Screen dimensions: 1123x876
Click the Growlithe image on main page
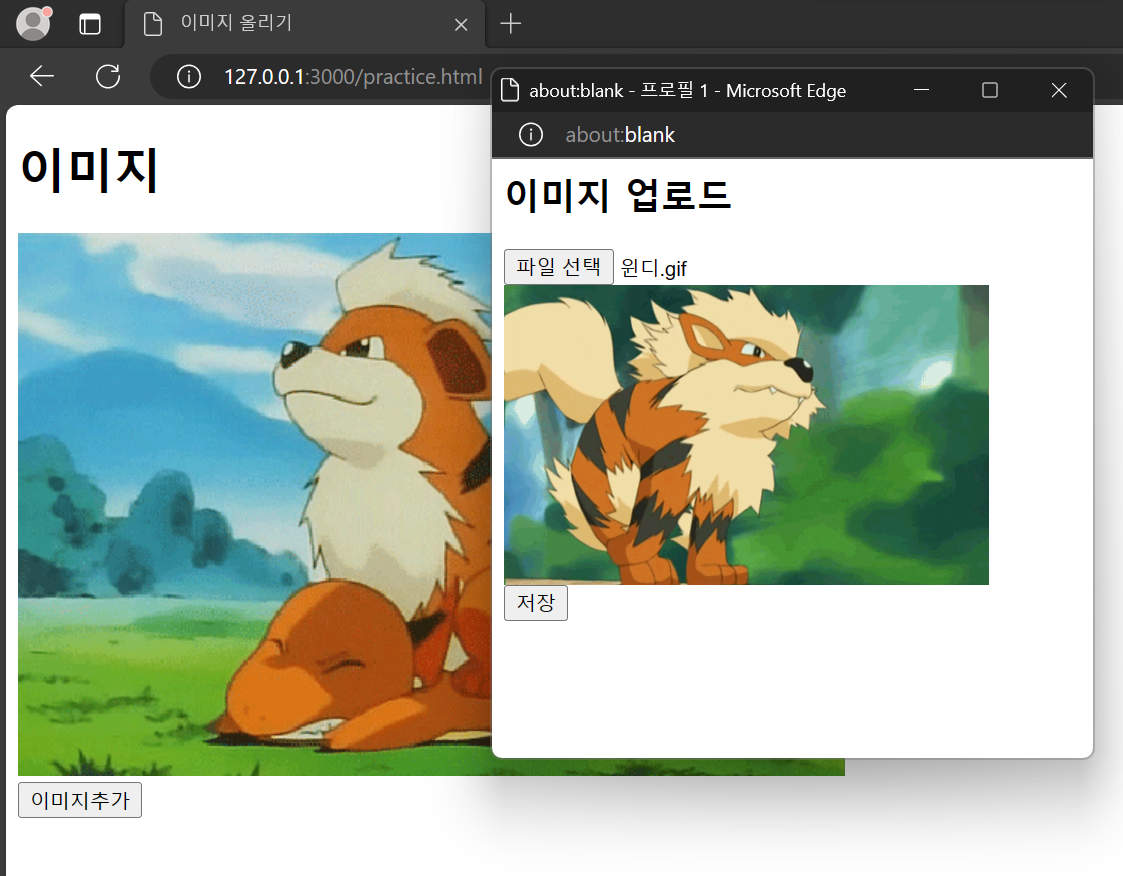254,504
